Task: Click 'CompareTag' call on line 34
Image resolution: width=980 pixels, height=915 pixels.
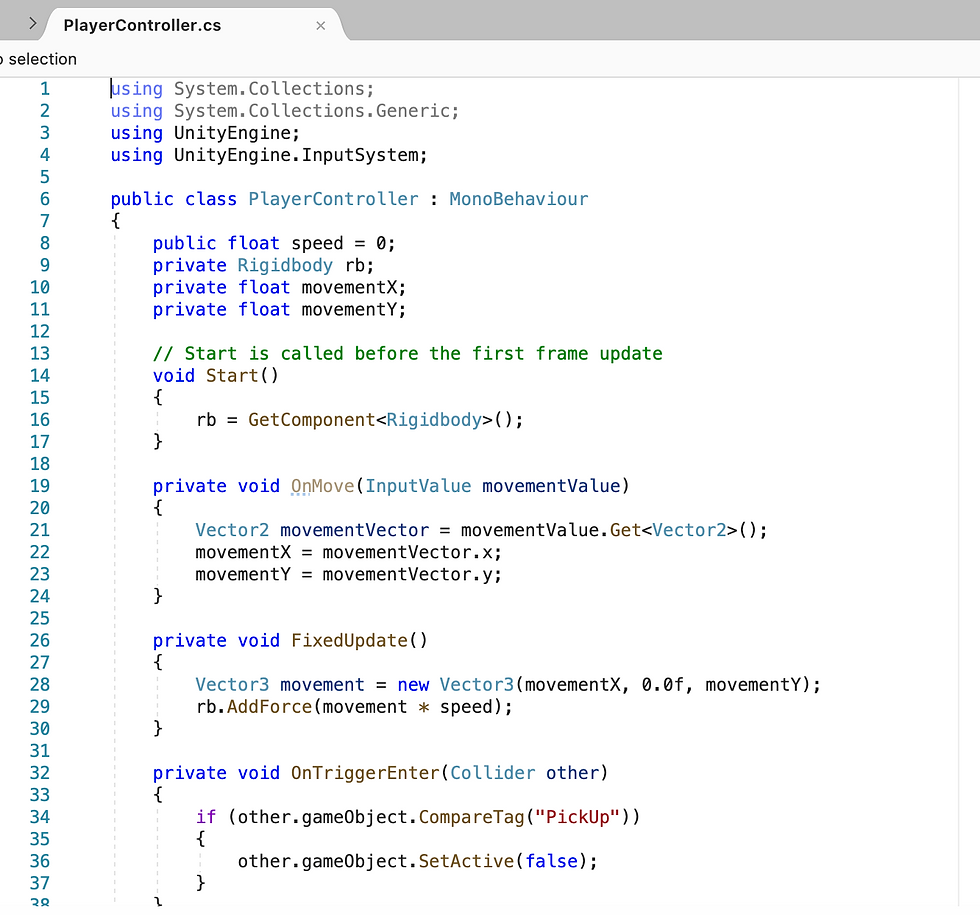Action: 471,818
